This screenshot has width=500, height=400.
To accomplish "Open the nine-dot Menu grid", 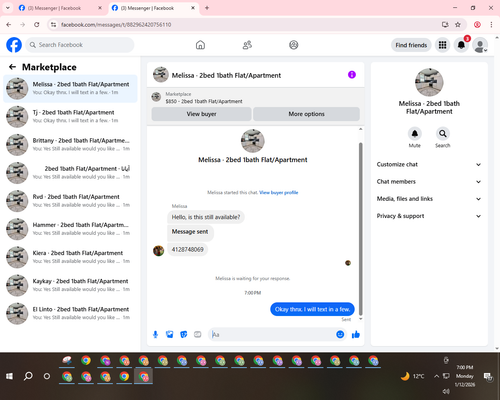I will tap(442, 45).
